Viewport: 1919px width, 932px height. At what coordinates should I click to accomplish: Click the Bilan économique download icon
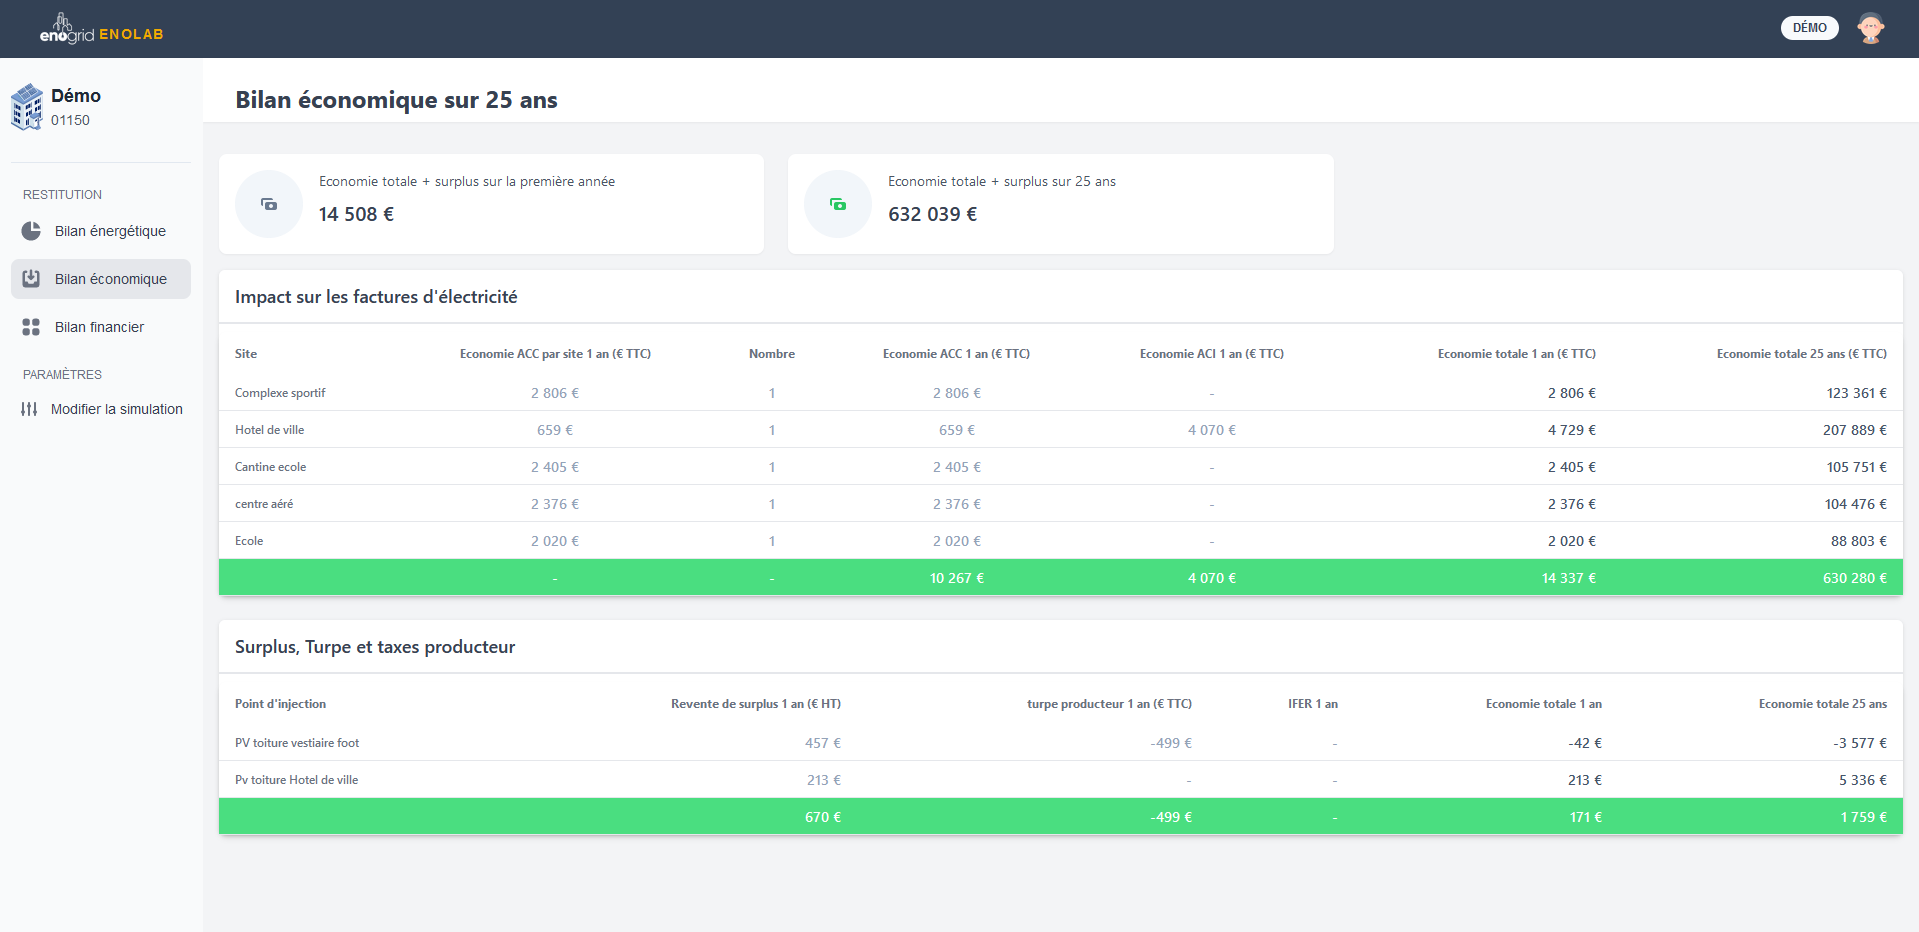[31, 279]
